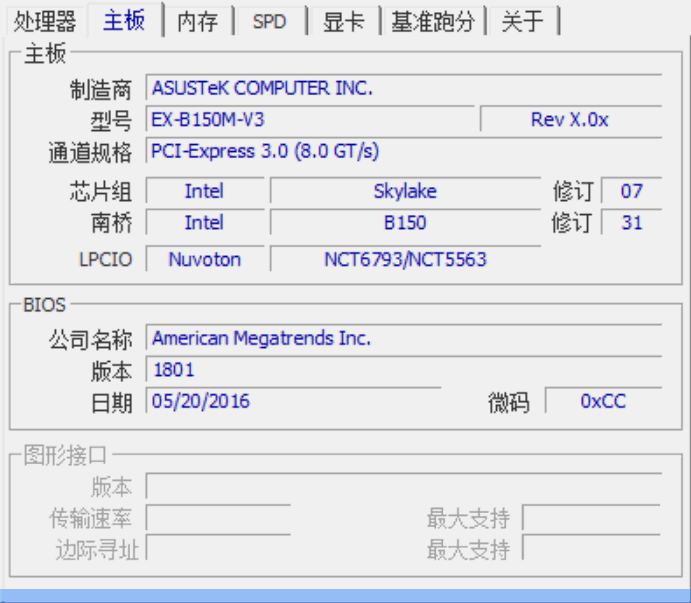
Task: Click the PCI-Express 3.0 (8.0 GT/s) value
Action: click(404, 151)
